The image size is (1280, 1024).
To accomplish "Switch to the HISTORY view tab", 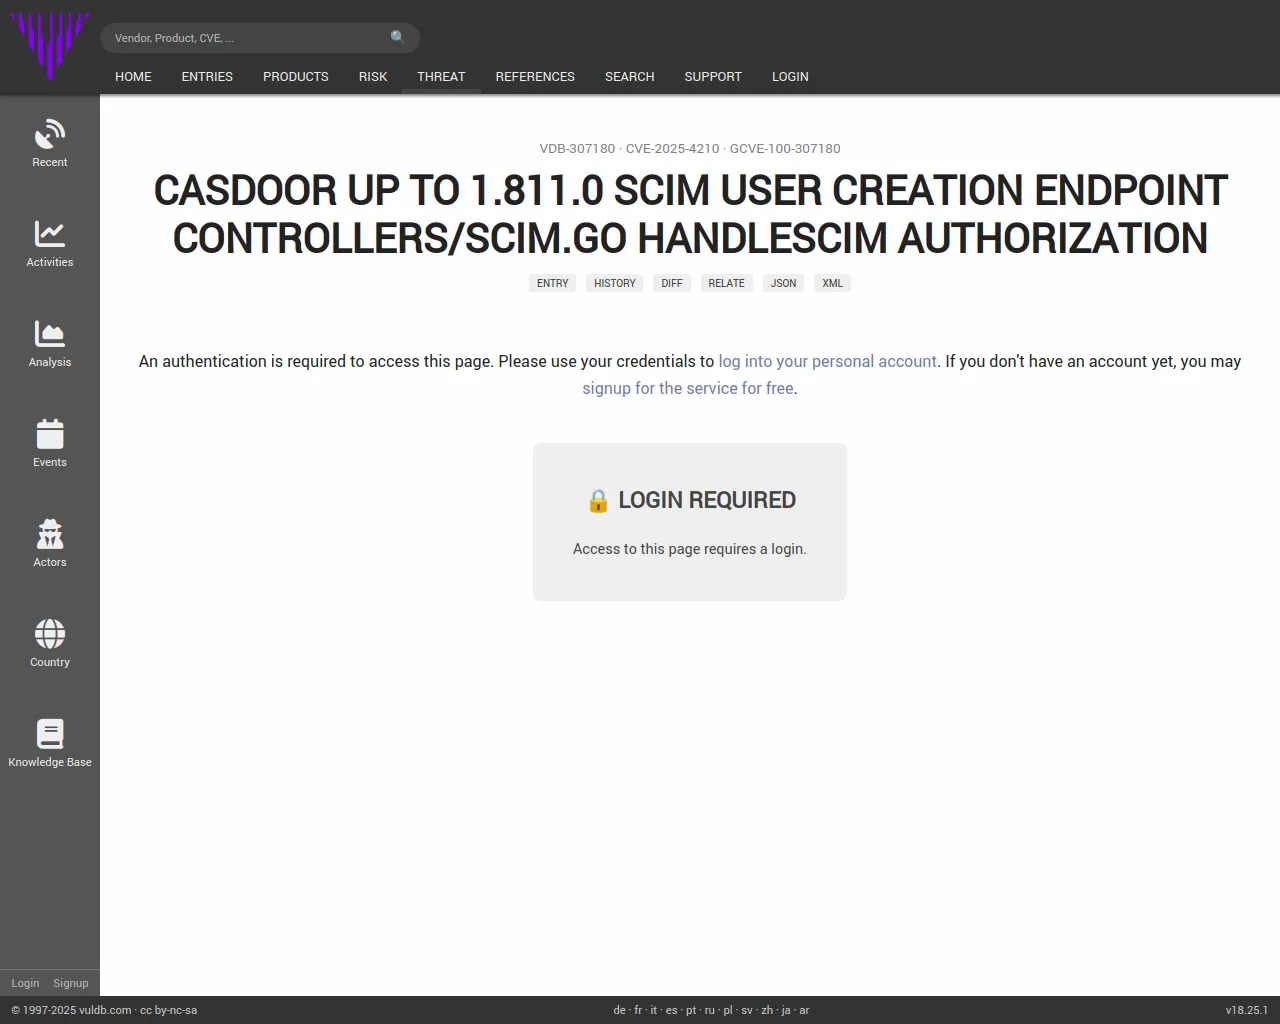I will pyautogui.click(x=615, y=283).
